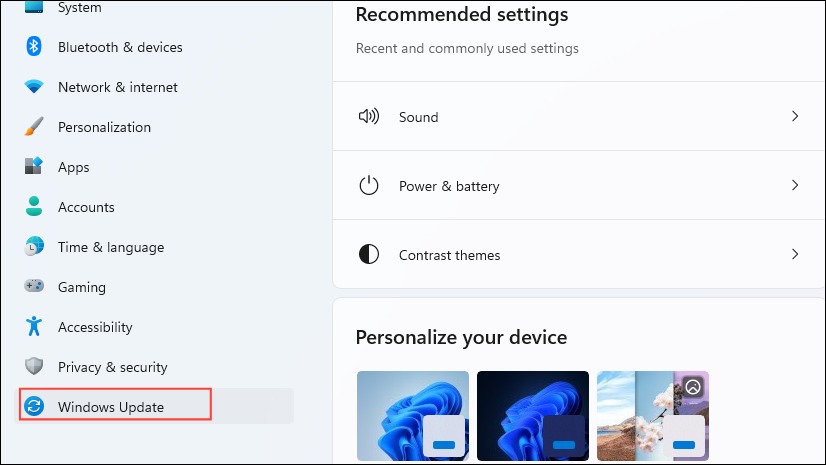
Task: Select the light Windows bloom theme thumbnail
Action: point(412,416)
